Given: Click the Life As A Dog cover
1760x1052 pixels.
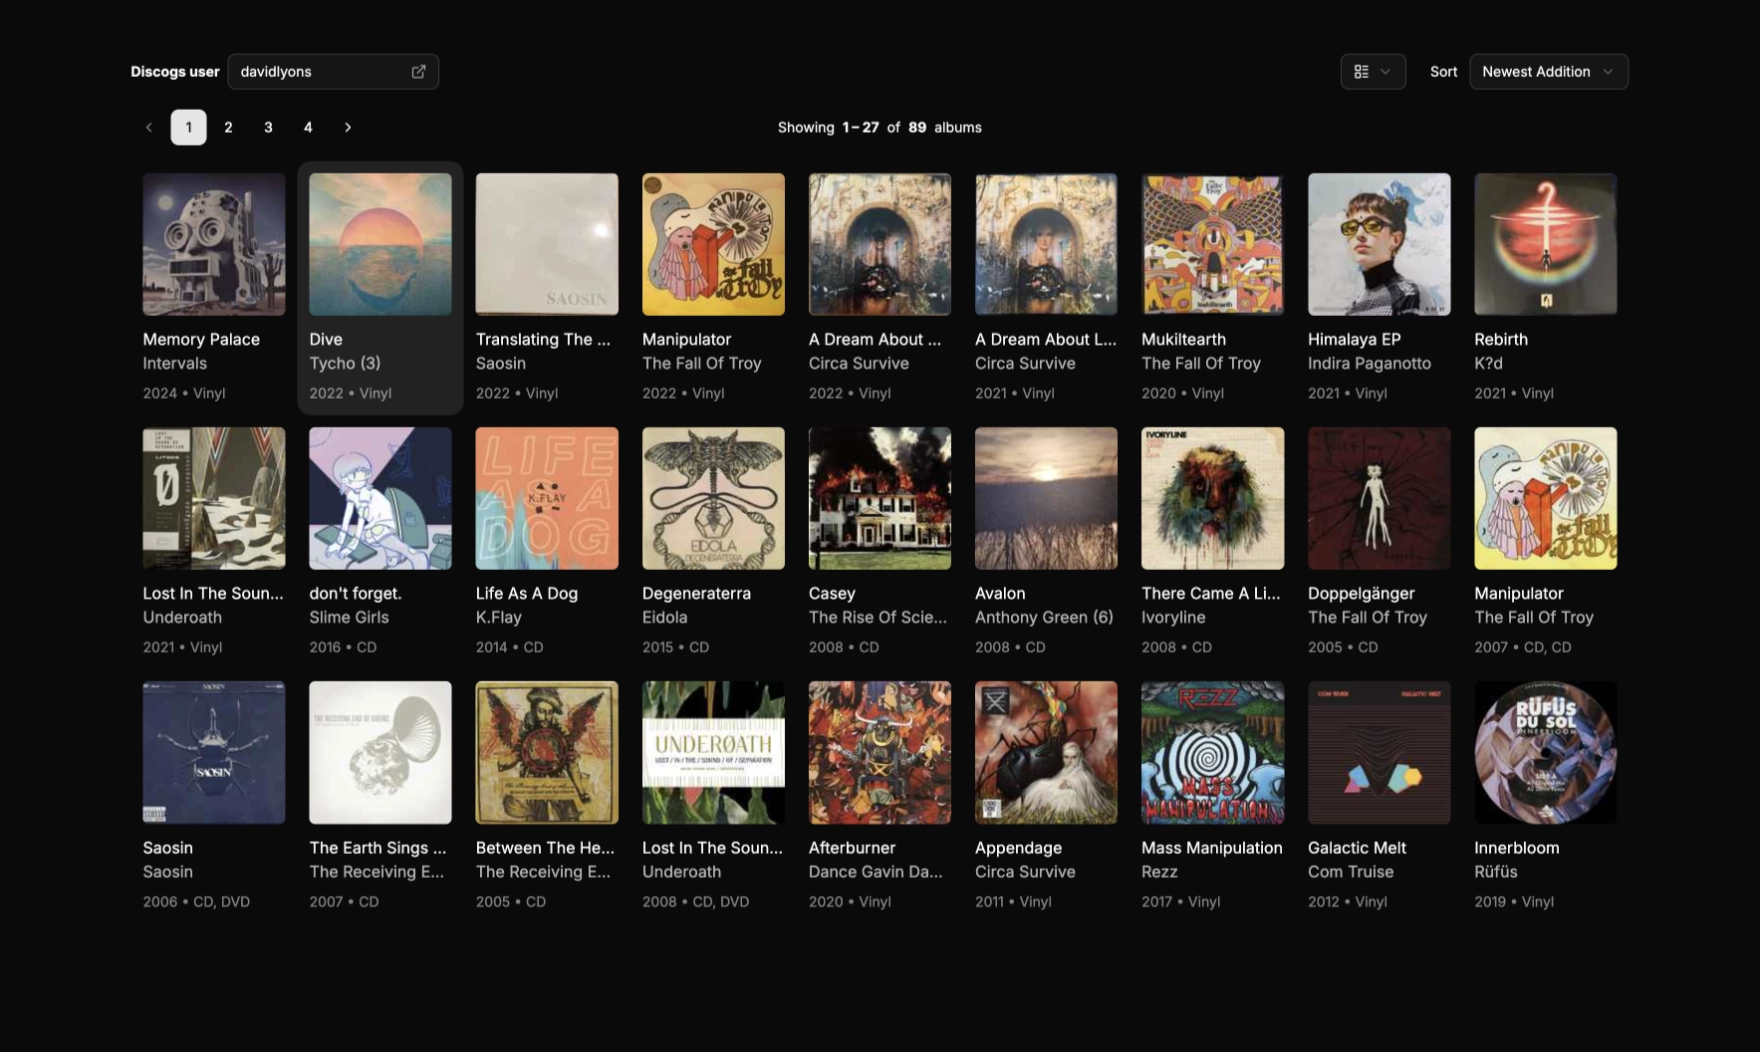Looking at the screenshot, I should coord(547,498).
